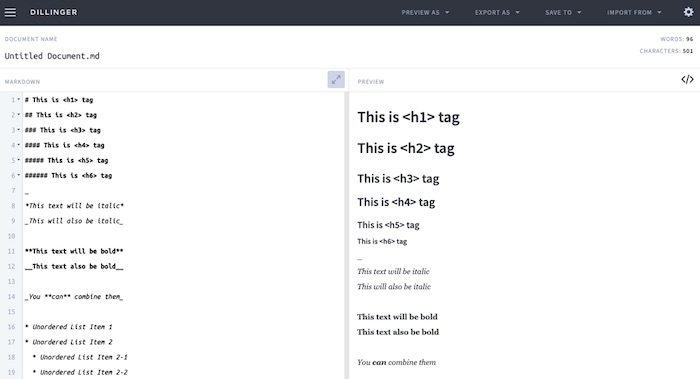Place cursor on line 11 bold text
The width and height of the screenshot is (700, 379).
coord(74,251)
